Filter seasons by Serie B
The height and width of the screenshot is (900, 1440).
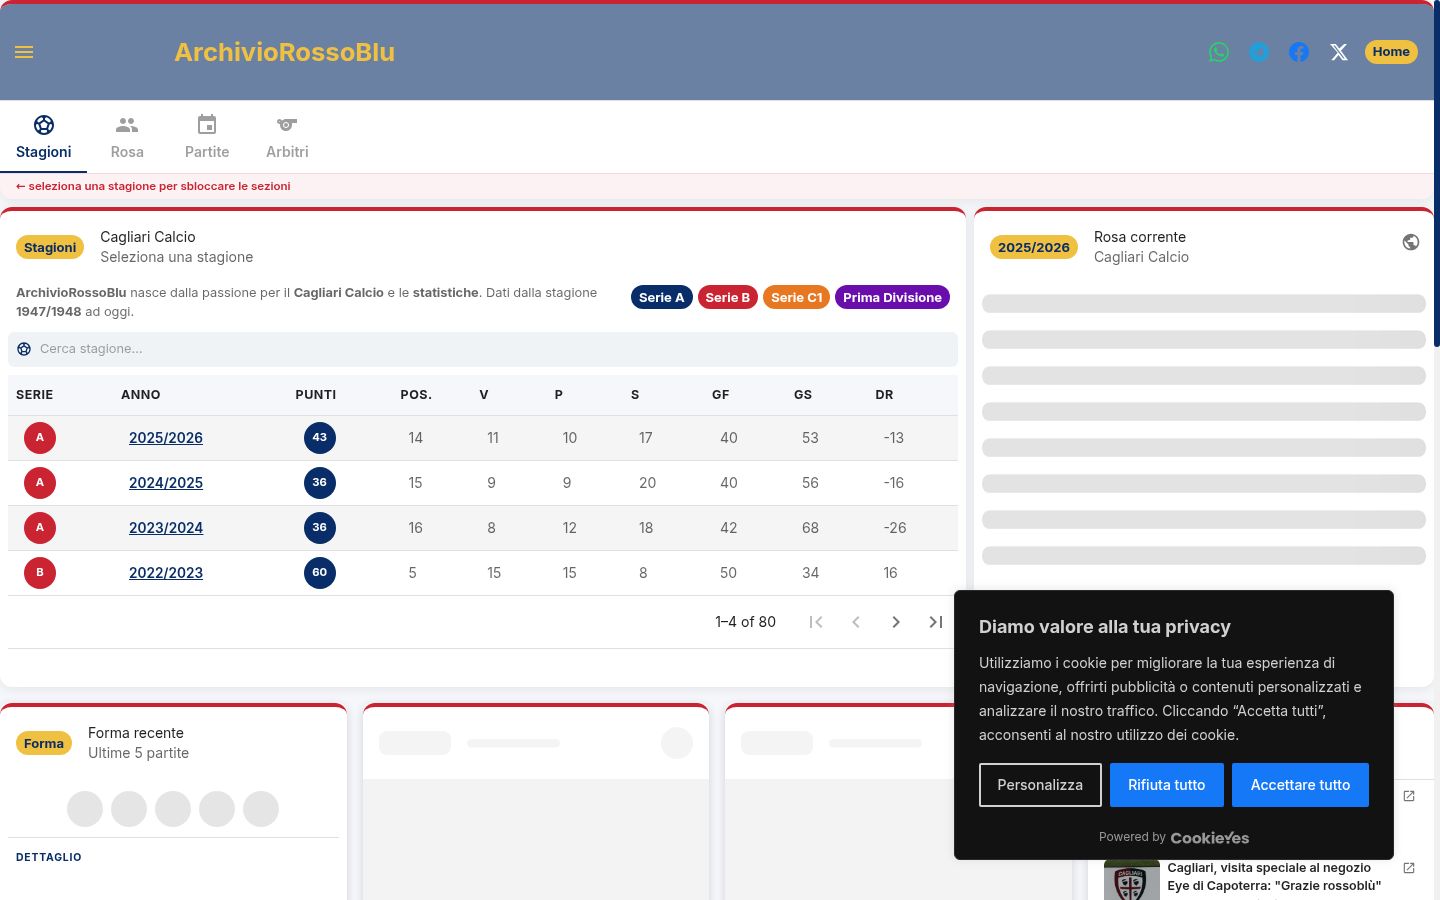(x=728, y=298)
